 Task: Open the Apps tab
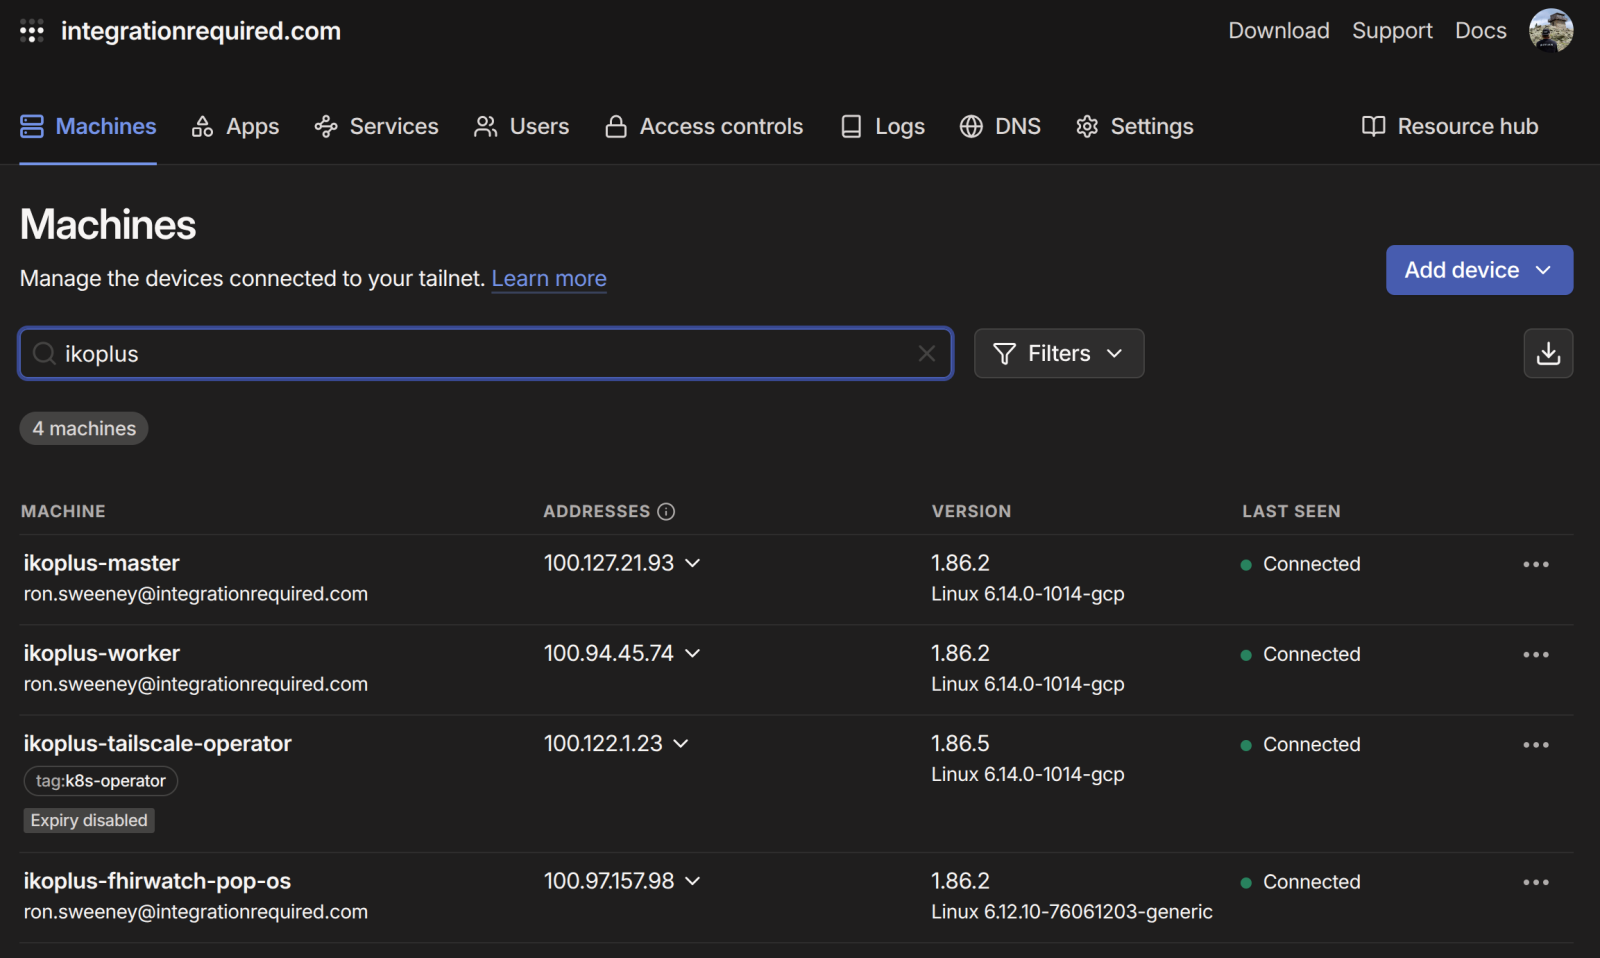point(235,126)
